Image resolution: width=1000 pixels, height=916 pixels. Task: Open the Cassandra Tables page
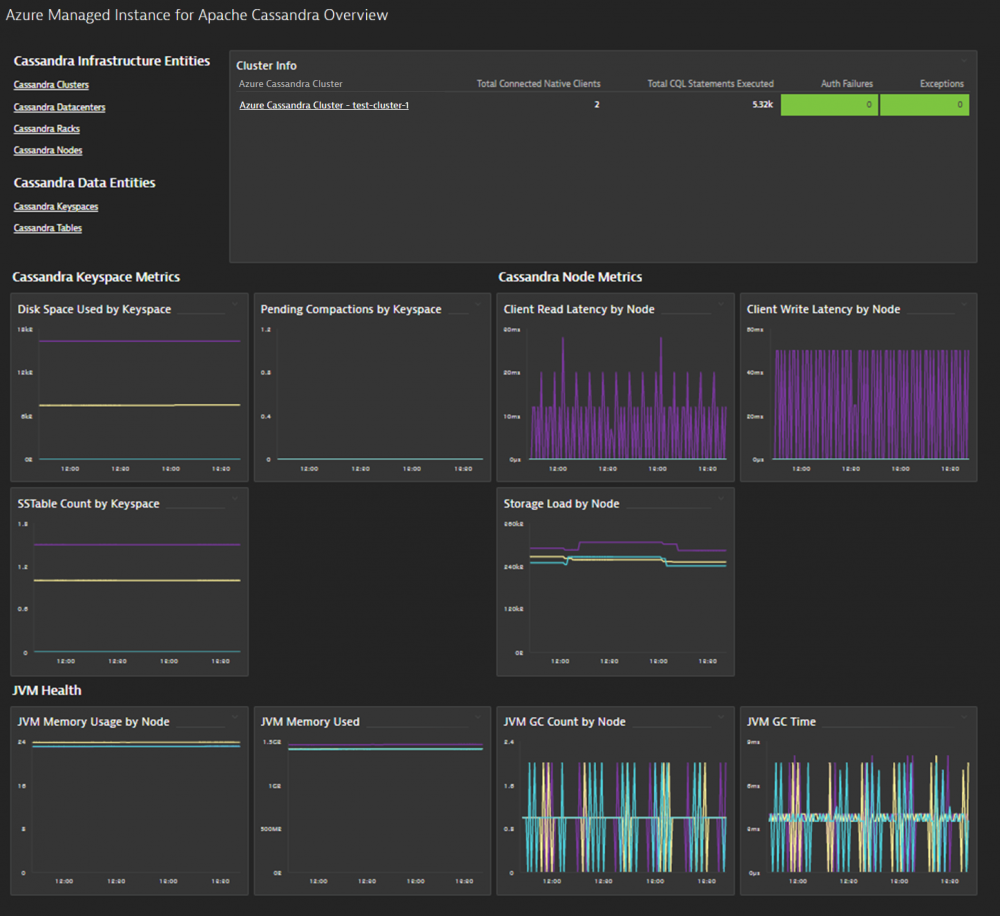47,228
